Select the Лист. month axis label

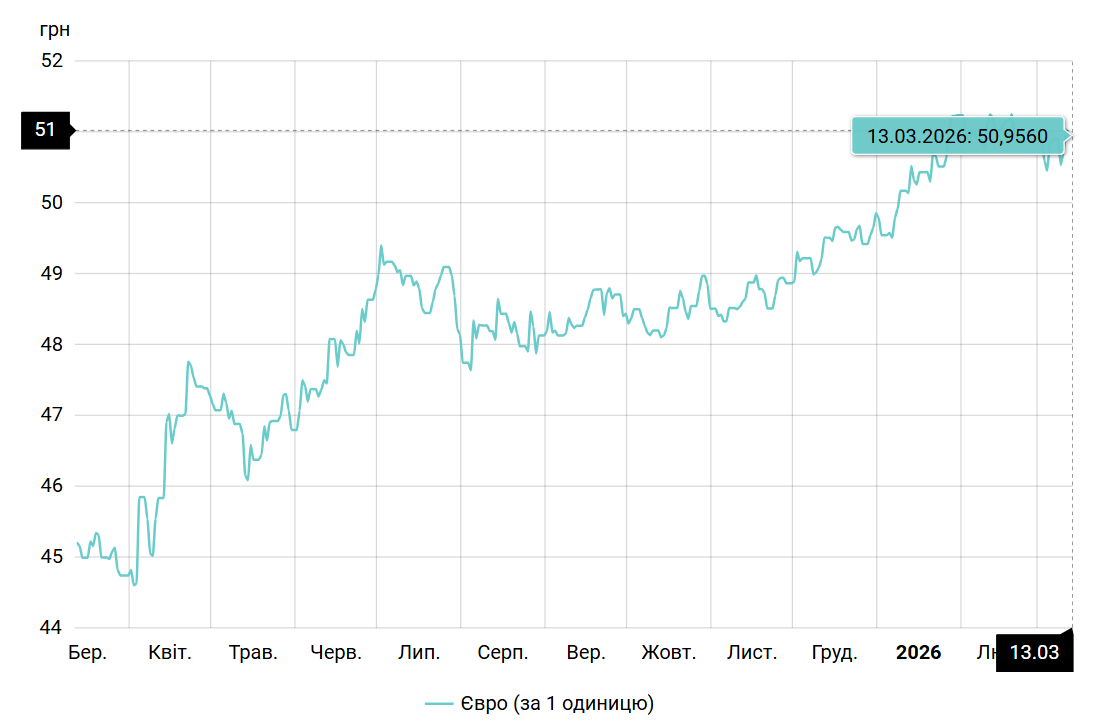pyautogui.click(x=751, y=653)
